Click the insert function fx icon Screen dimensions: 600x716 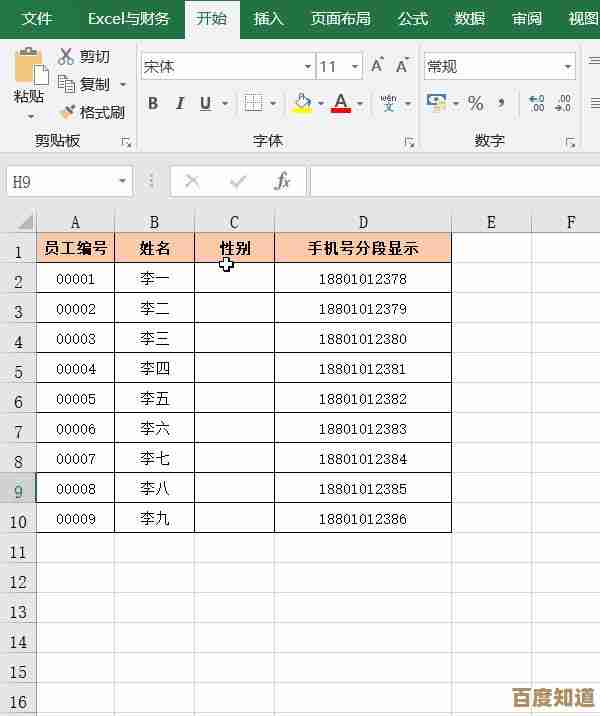tap(282, 181)
